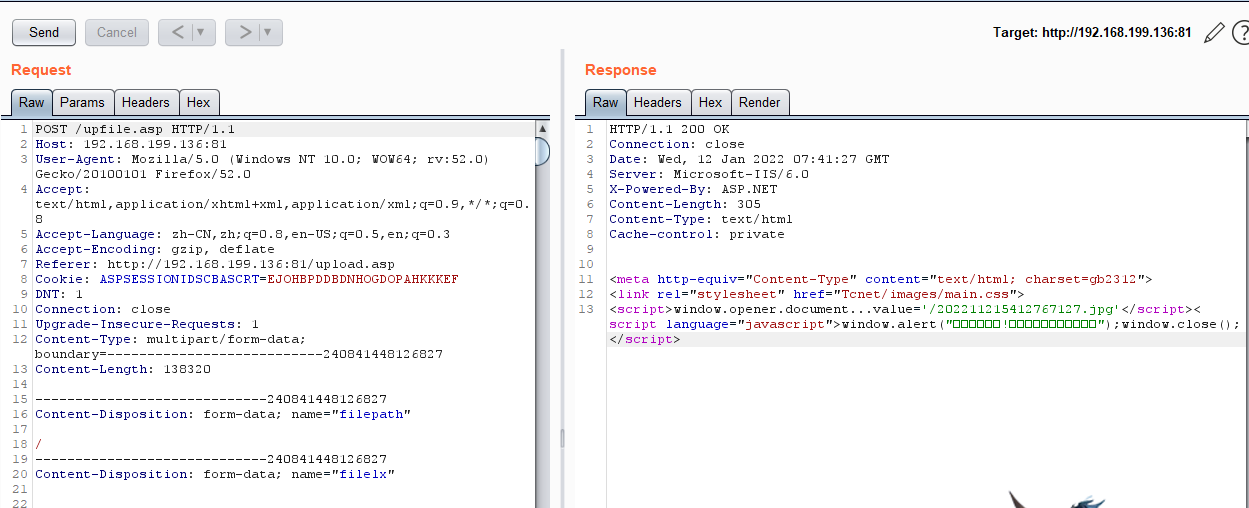
Task: Open the forward history dropdown arrow
Action: [270, 32]
